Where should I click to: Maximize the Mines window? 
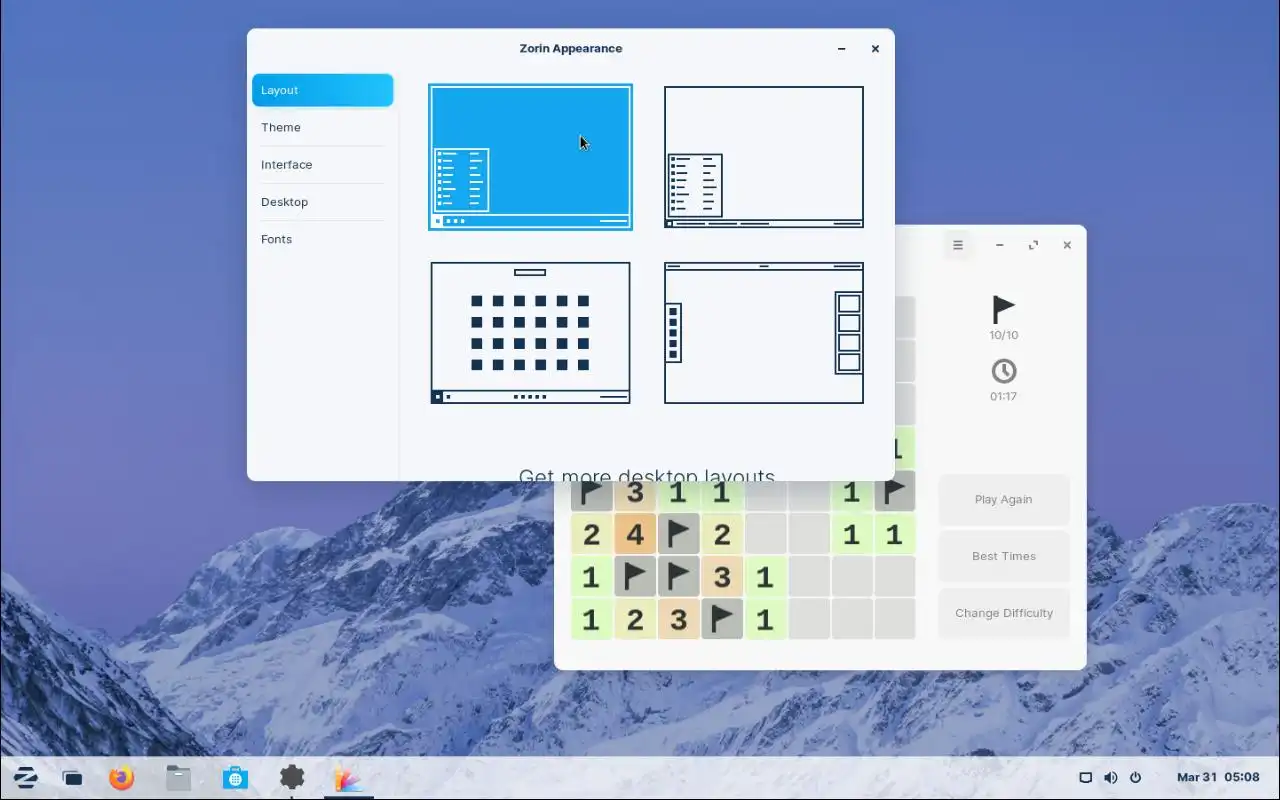1033,245
